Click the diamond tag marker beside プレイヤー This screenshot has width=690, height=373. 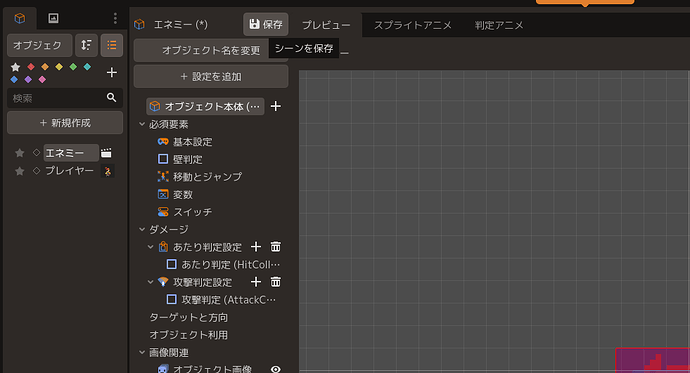(37, 171)
